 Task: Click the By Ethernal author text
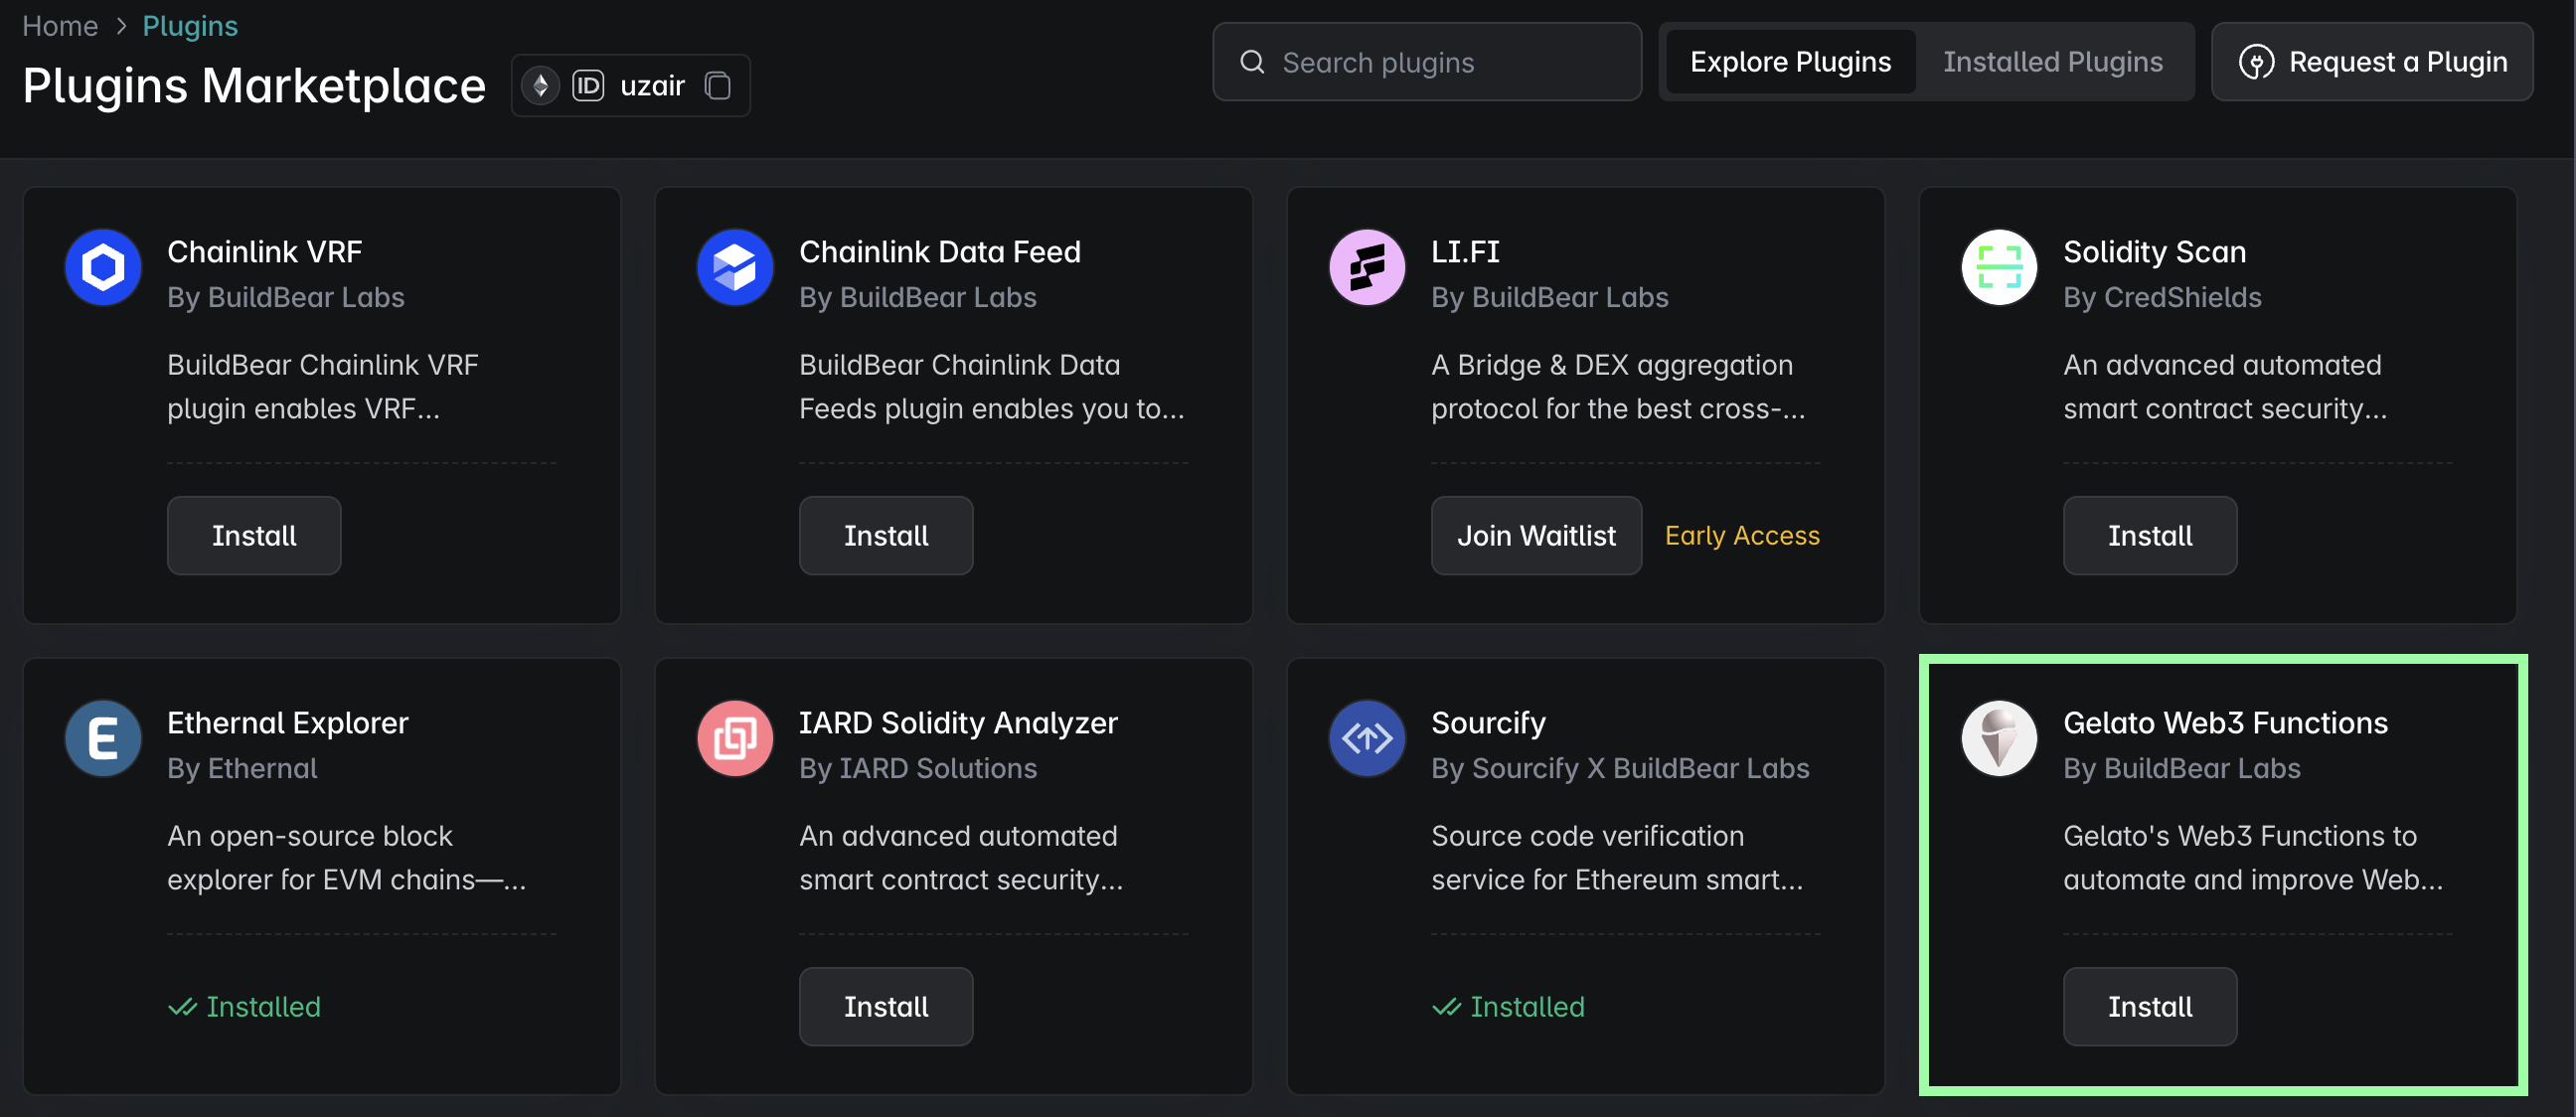[242, 769]
